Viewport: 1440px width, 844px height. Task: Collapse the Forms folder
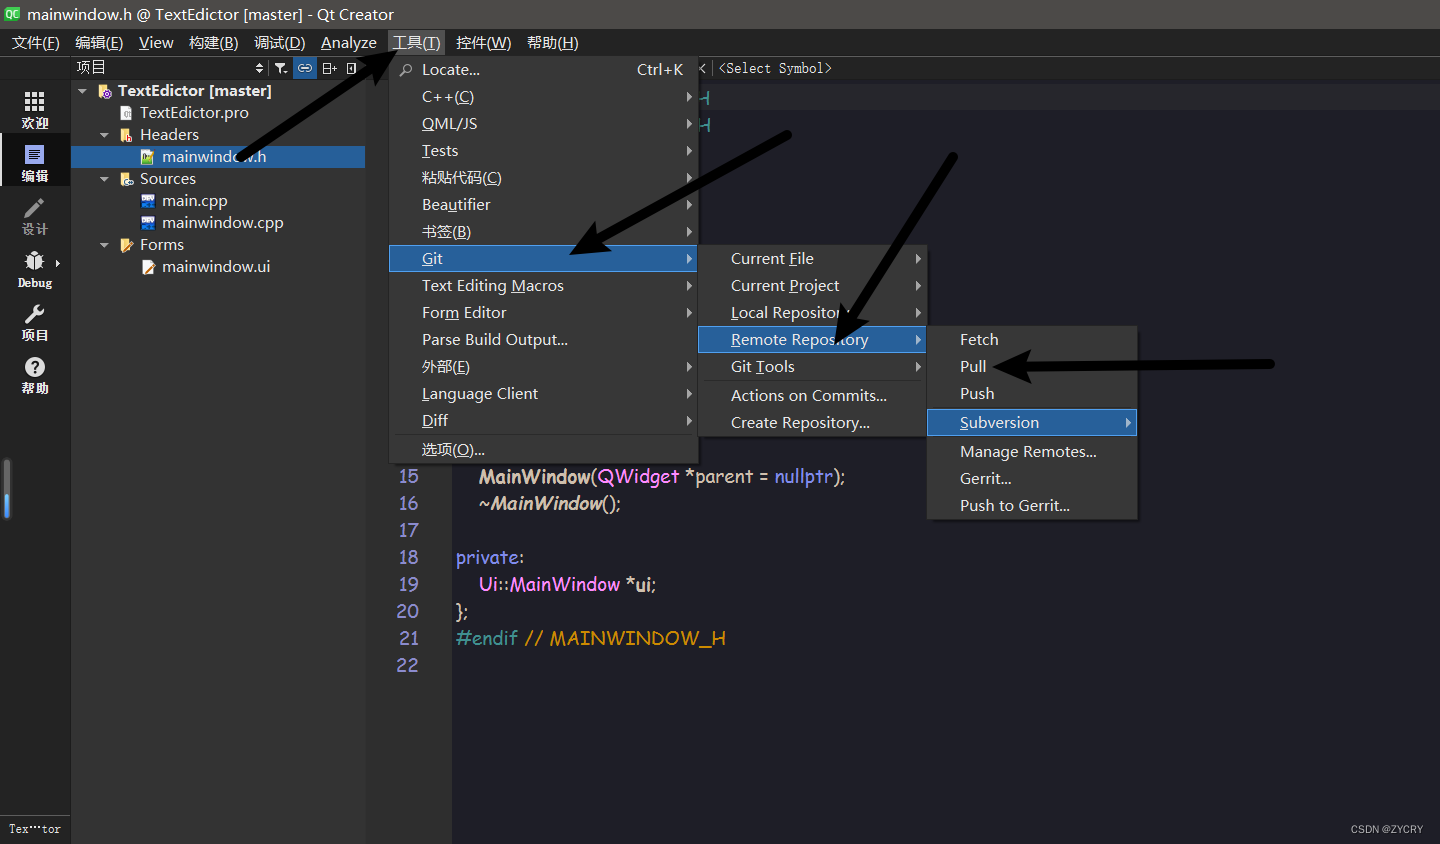tap(104, 245)
